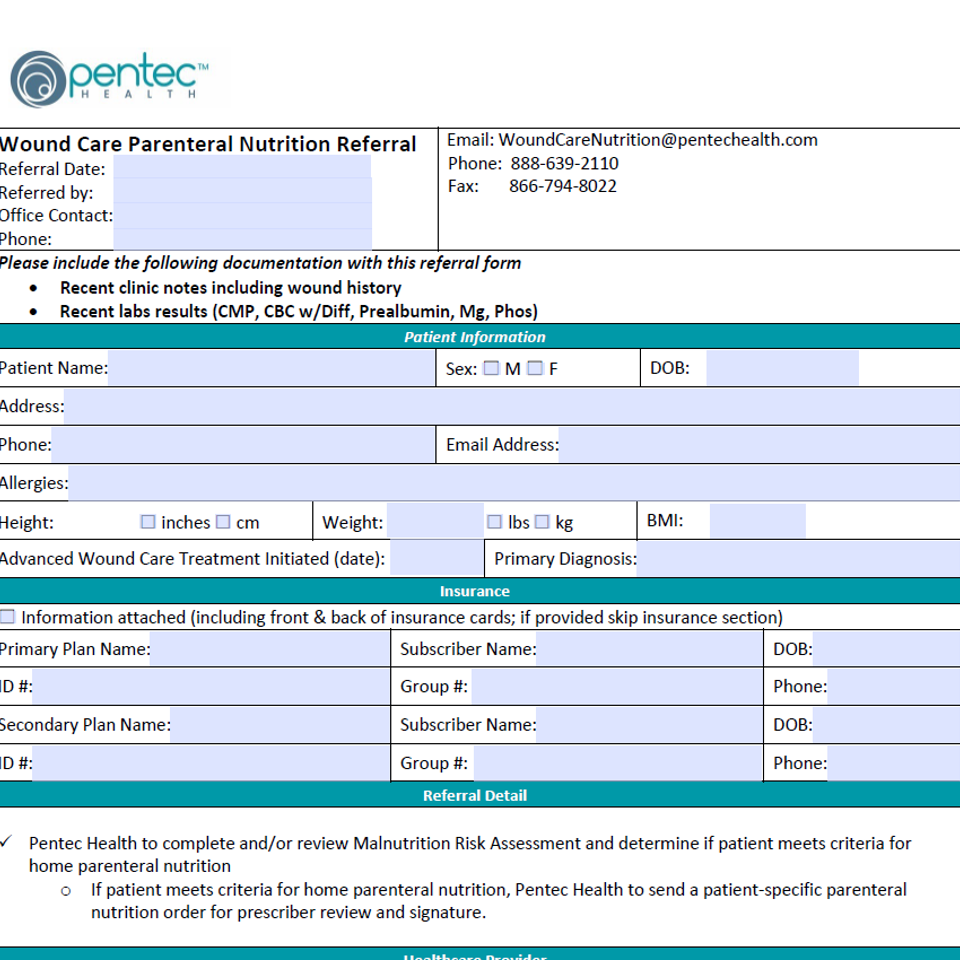Viewport: 960px width, 960px height.
Task: Click the Allergies text field
Action: click(x=512, y=483)
